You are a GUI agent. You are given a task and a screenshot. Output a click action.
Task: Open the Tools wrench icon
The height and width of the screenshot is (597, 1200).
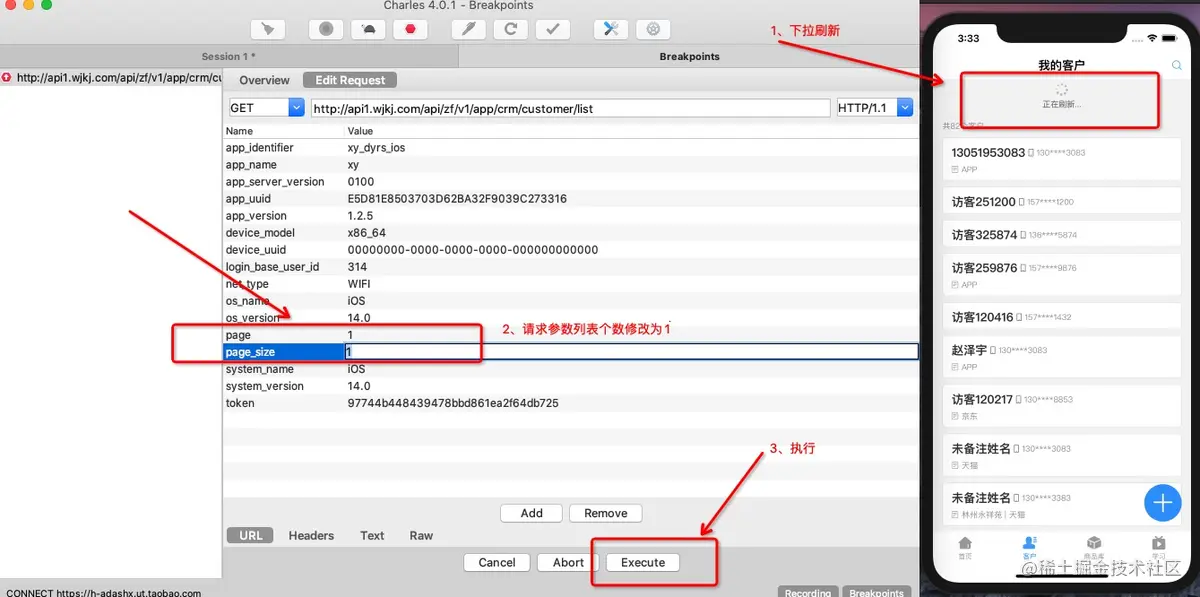611,29
